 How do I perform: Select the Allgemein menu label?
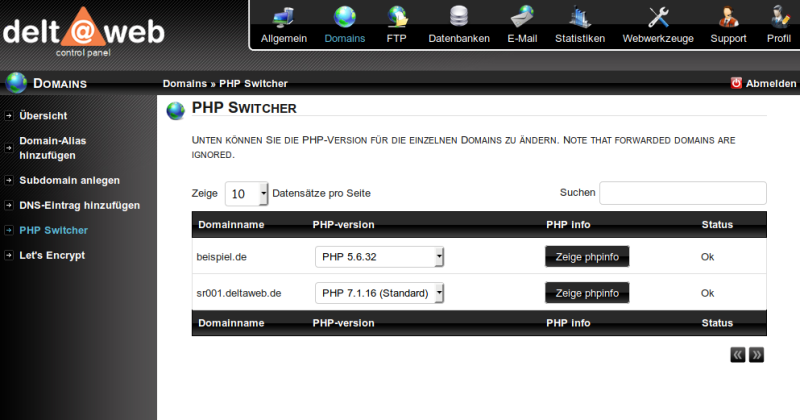[x=284, y=38]
